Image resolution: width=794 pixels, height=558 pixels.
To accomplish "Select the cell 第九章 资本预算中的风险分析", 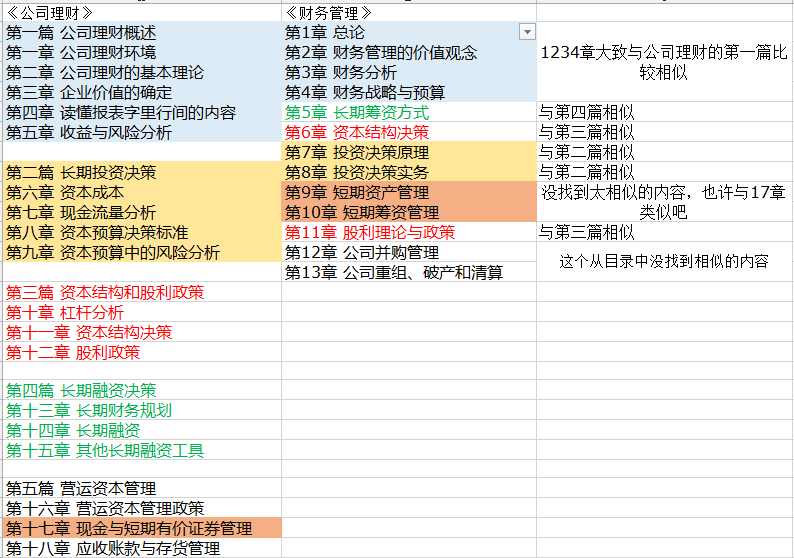I will (142, 252).
